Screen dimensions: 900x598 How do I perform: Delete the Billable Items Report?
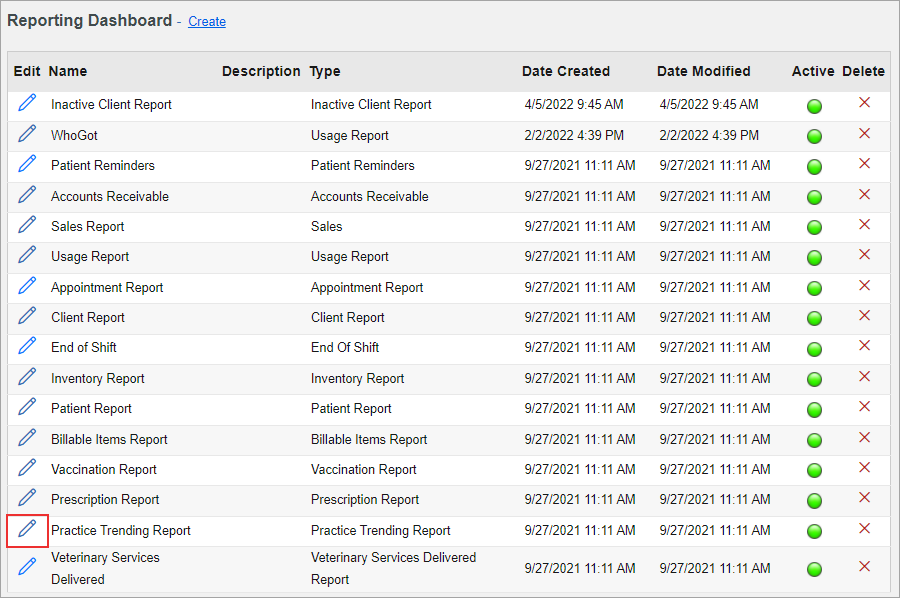coord(864,438)
